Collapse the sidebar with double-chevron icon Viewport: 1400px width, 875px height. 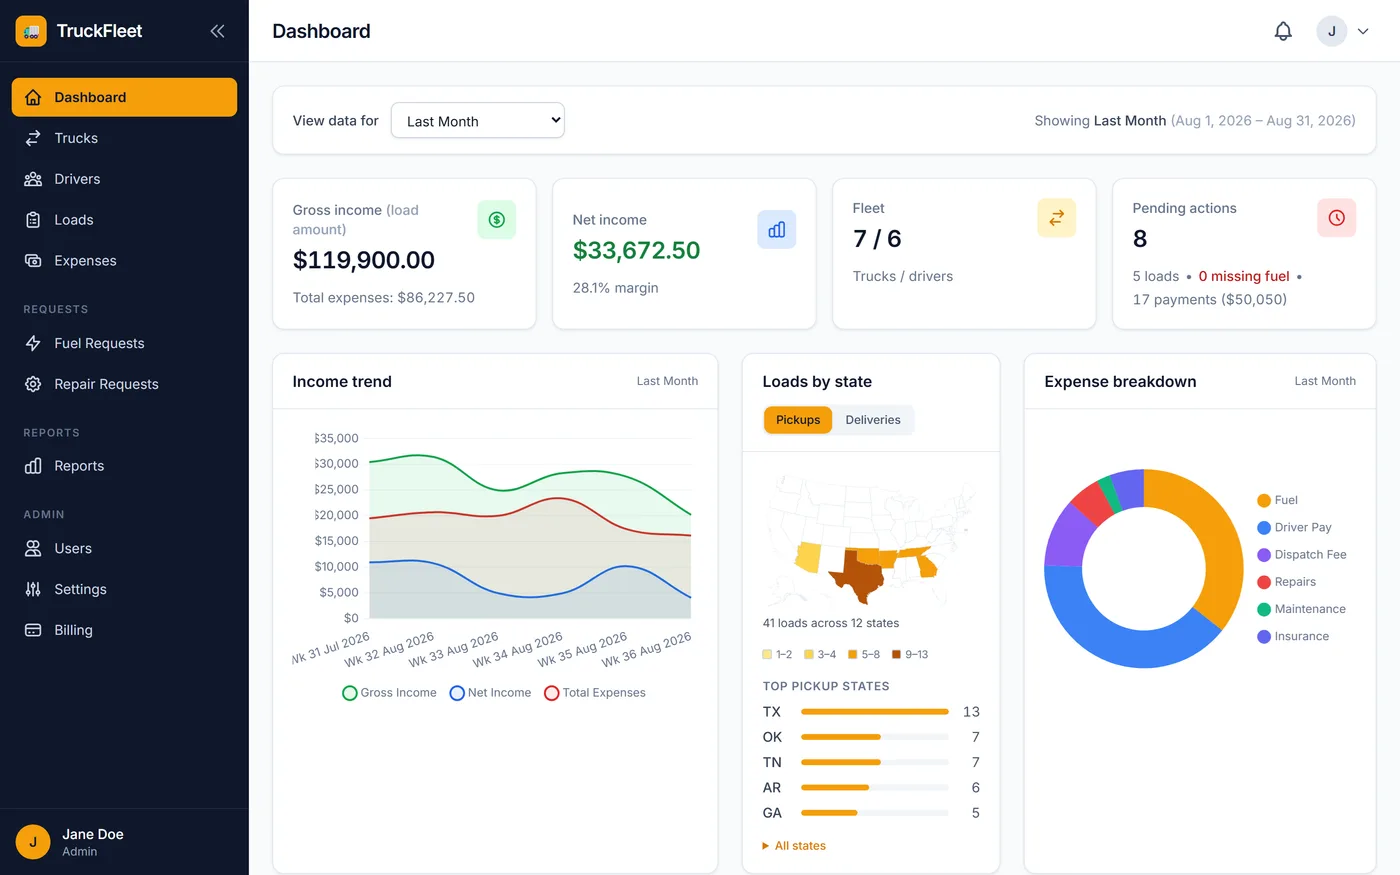217,31
